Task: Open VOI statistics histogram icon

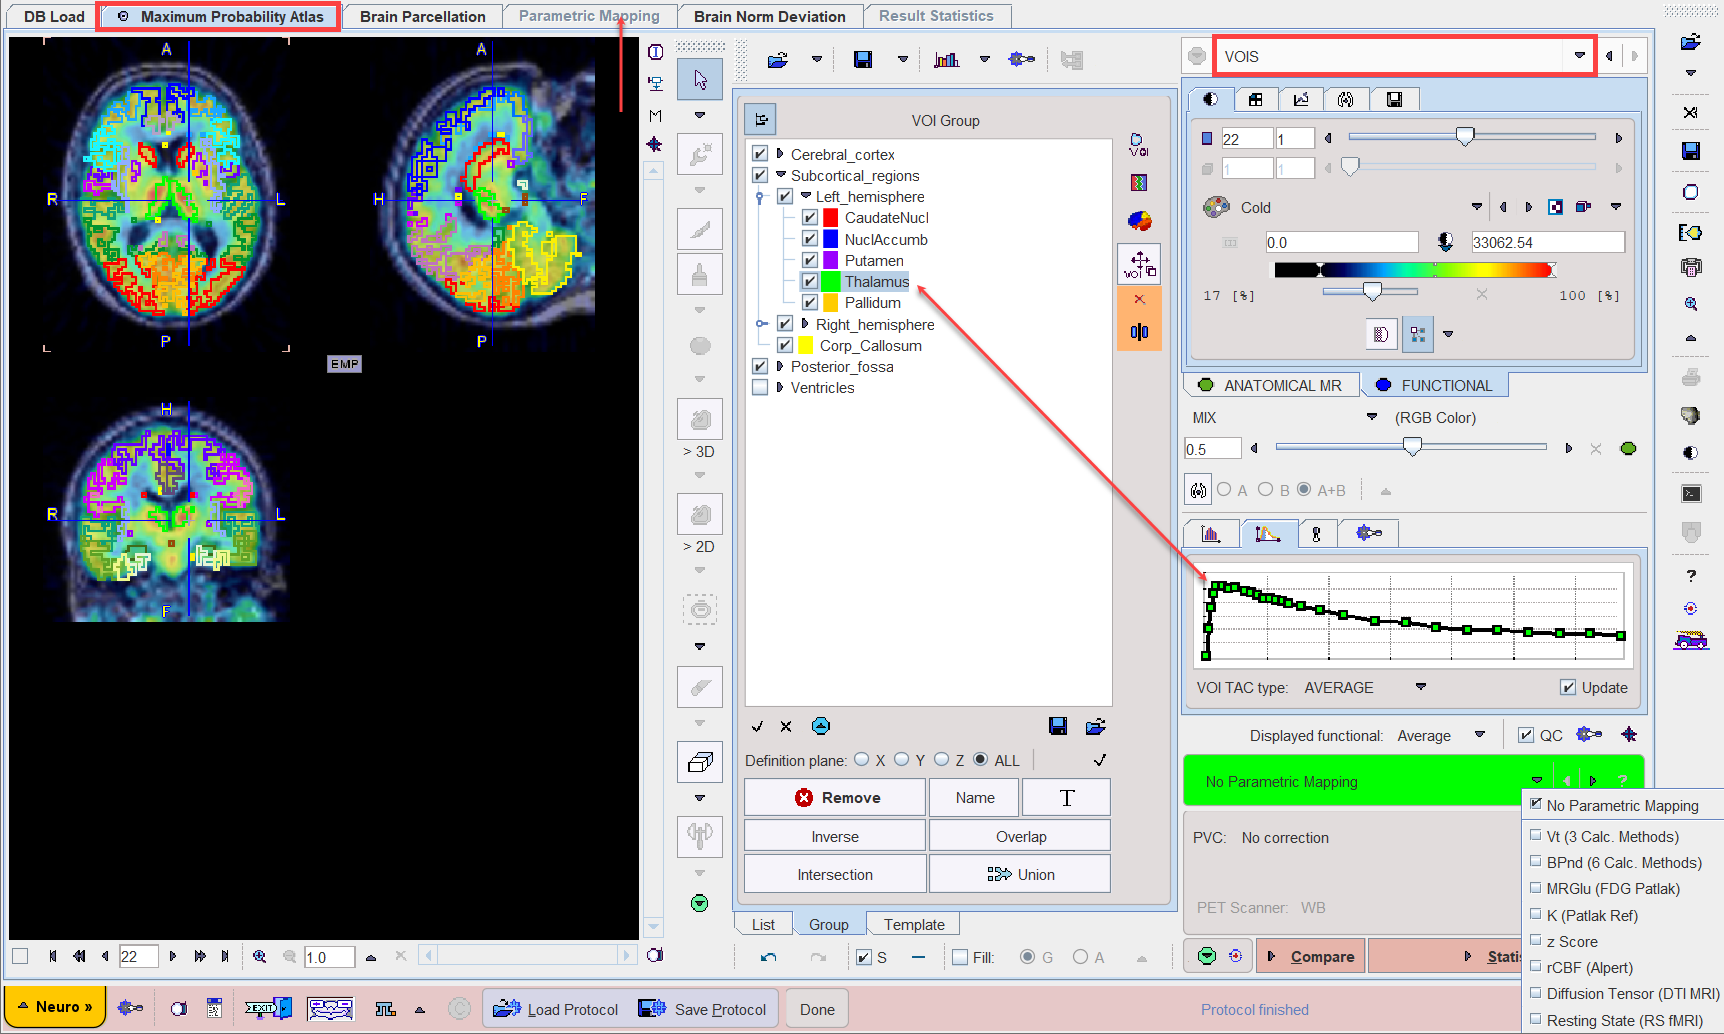Action: pos(946,60)
